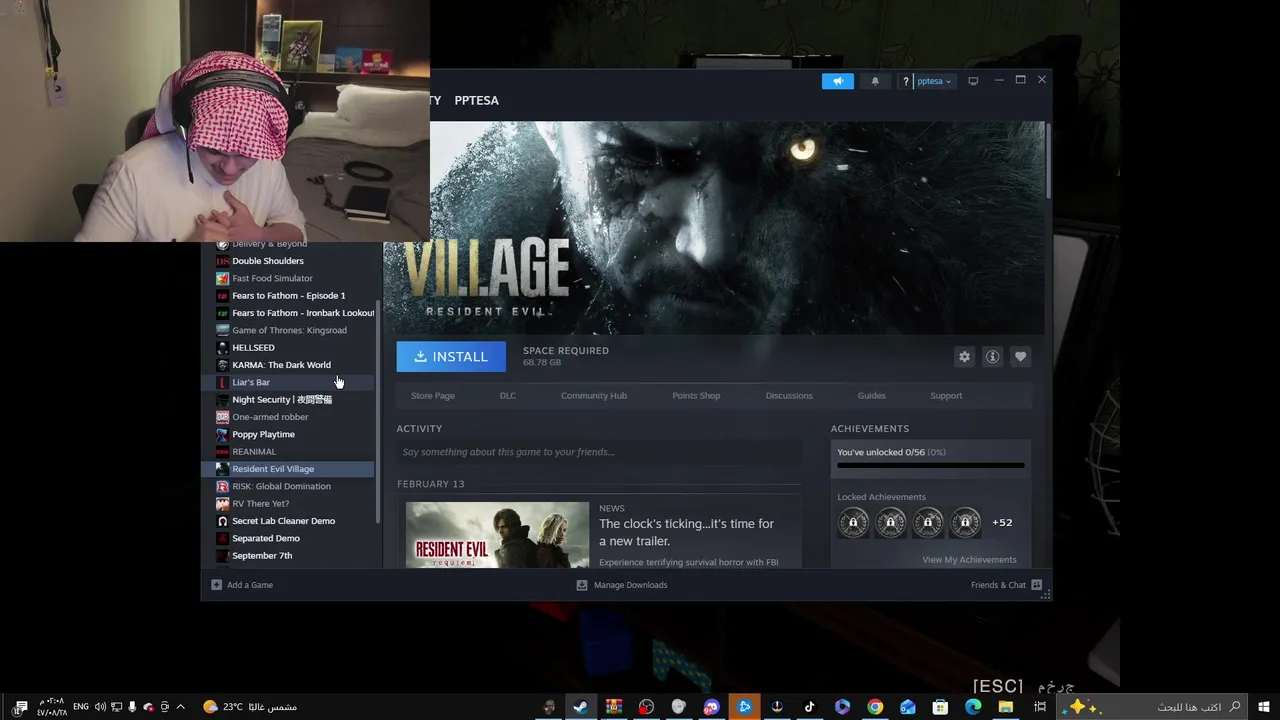This screenshot has width=1280, height=720.
Task: Open the Community Hub tab
Action: pos(594,396)
